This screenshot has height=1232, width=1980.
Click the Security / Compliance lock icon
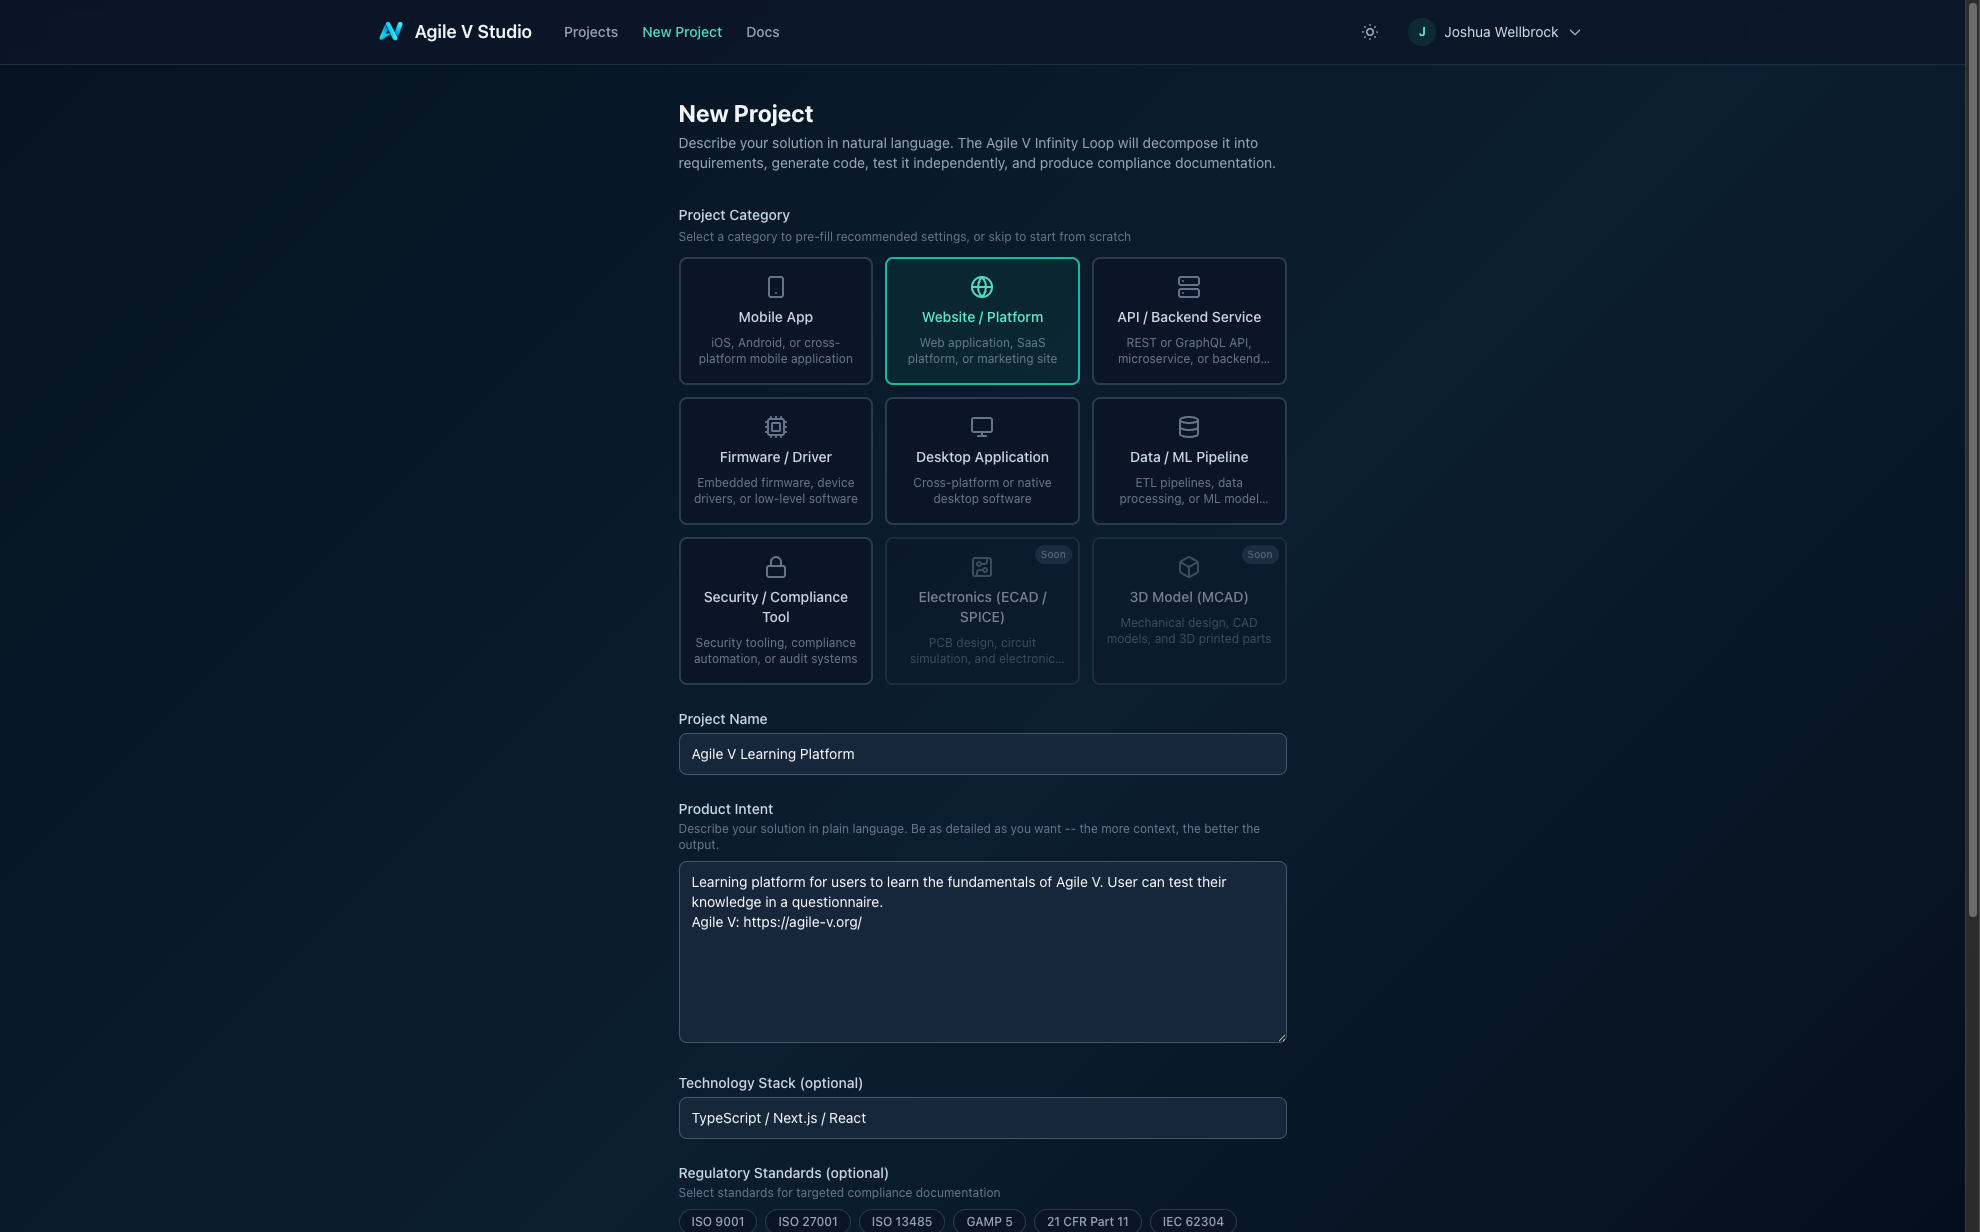775,567
